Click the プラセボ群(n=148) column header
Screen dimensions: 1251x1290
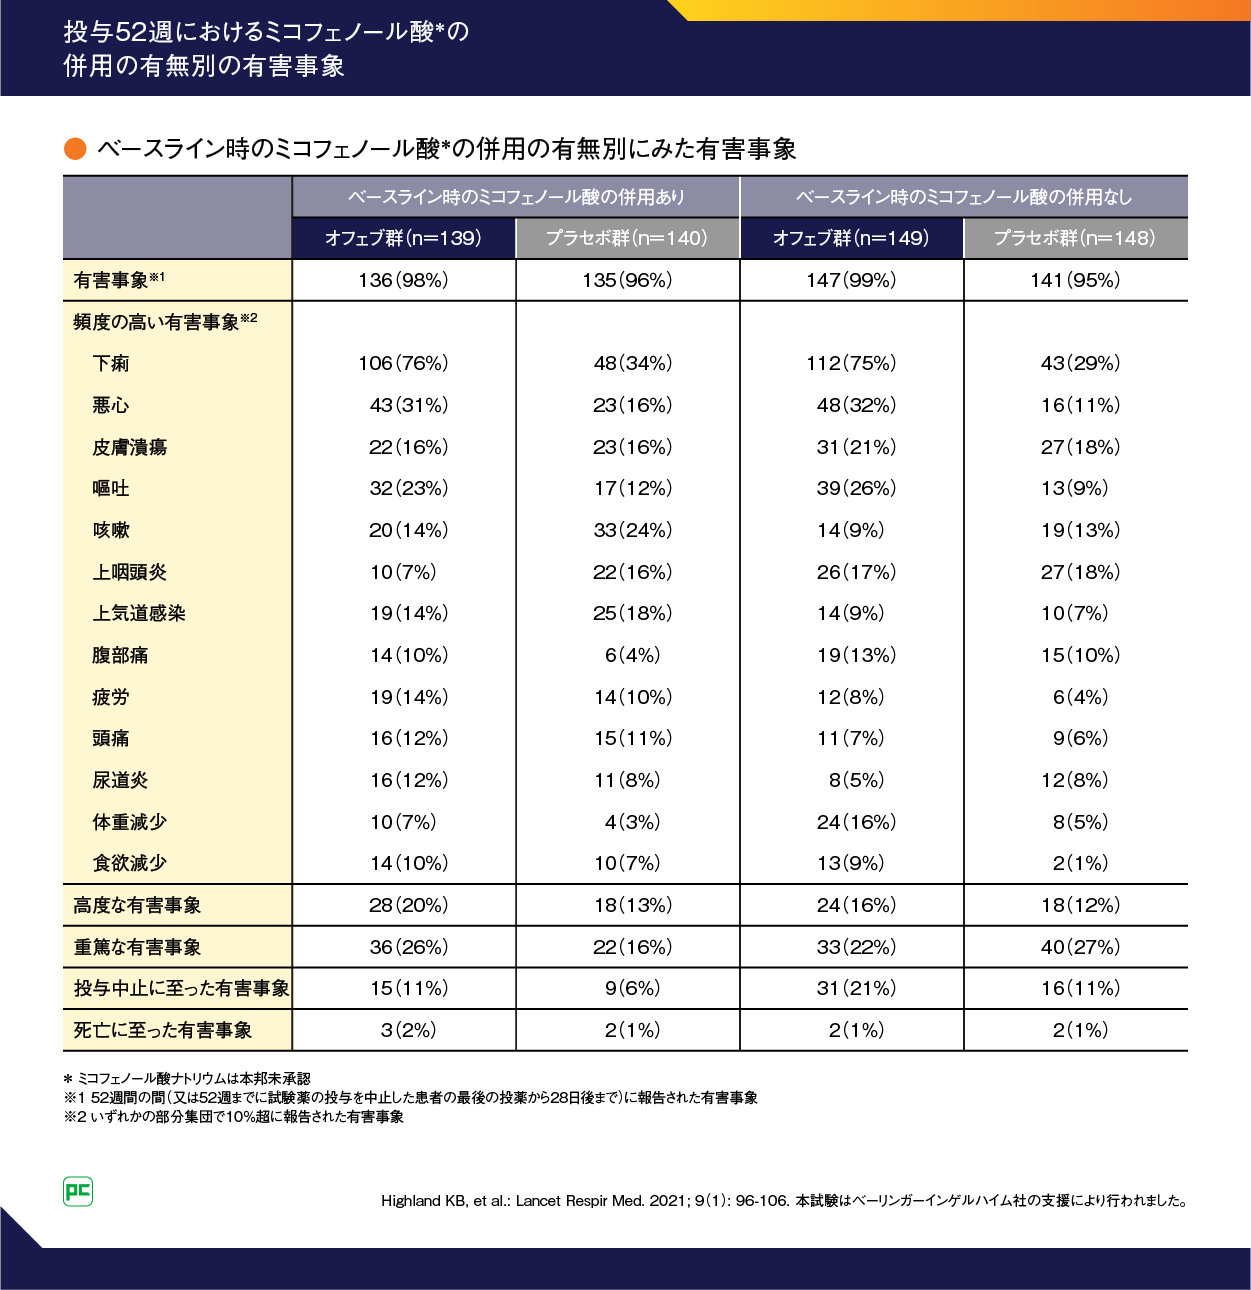1075,238
